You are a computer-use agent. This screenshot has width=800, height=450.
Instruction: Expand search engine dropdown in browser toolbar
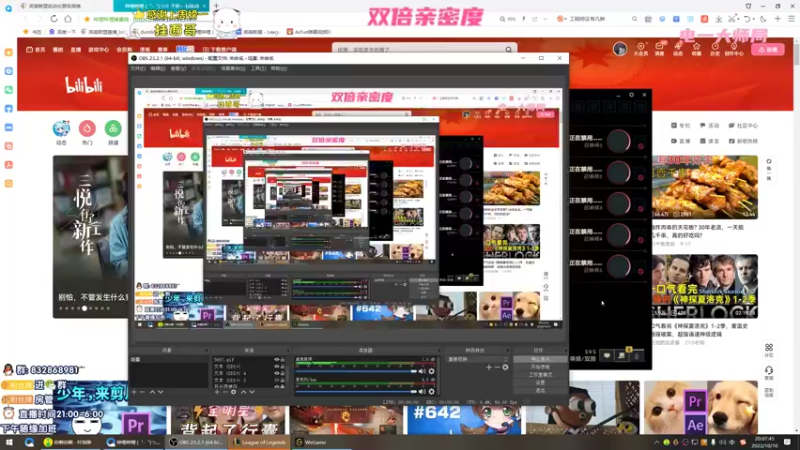tap(565, 19)
